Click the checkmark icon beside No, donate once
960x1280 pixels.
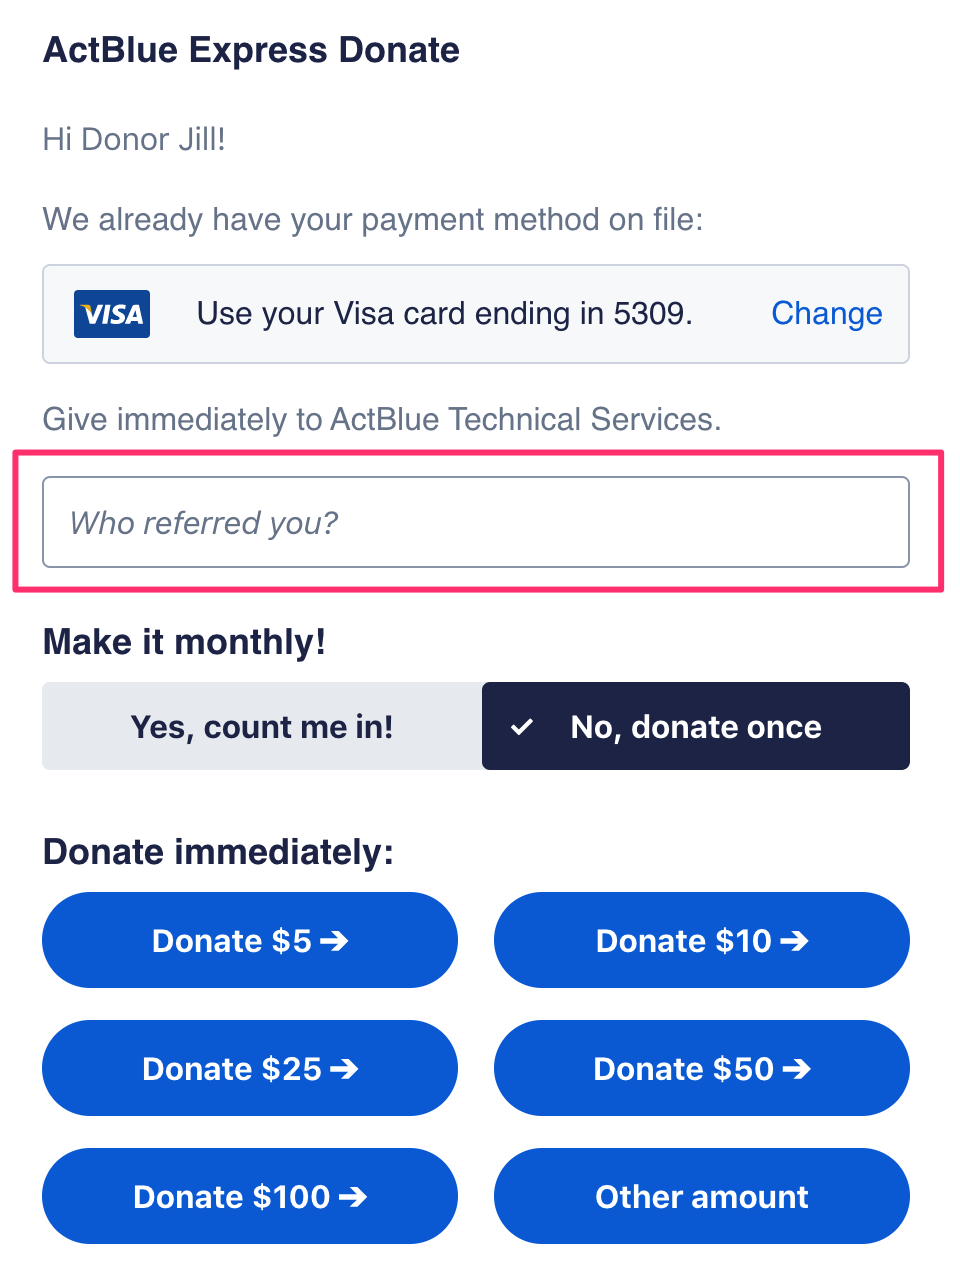point(521,727)
